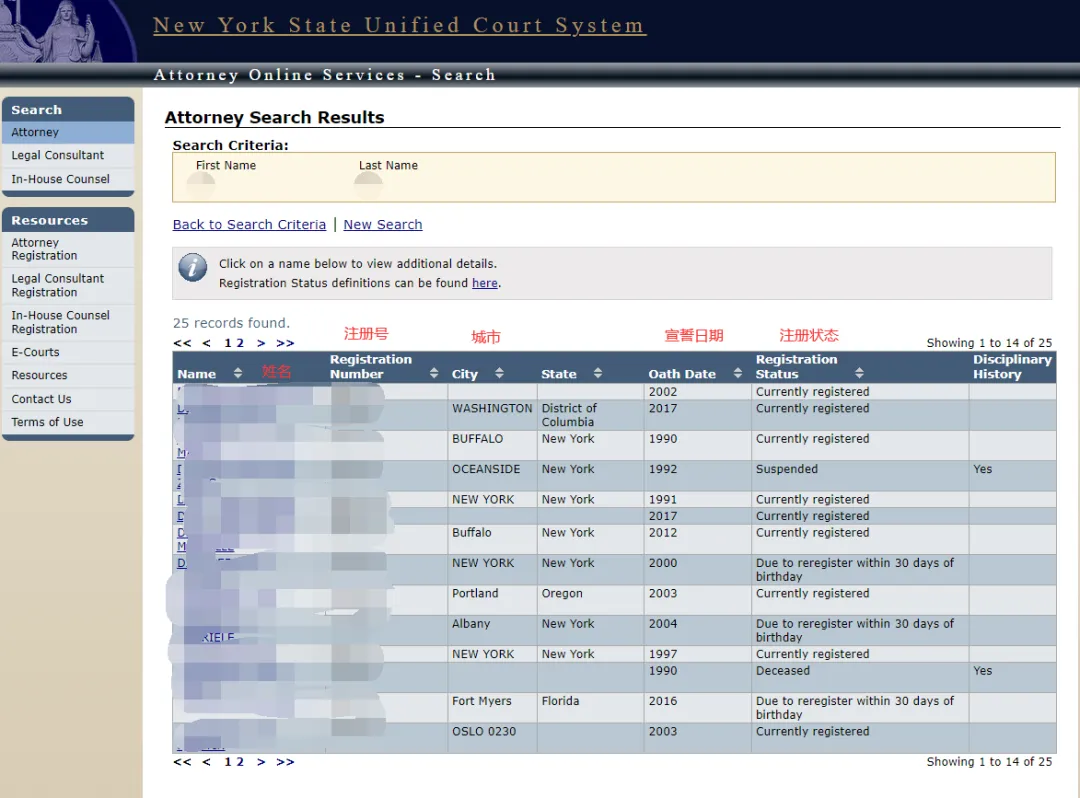Open the E-Courts sidebar link
This screenshot has height=798, width=1080.
click(x=68, y=353)
